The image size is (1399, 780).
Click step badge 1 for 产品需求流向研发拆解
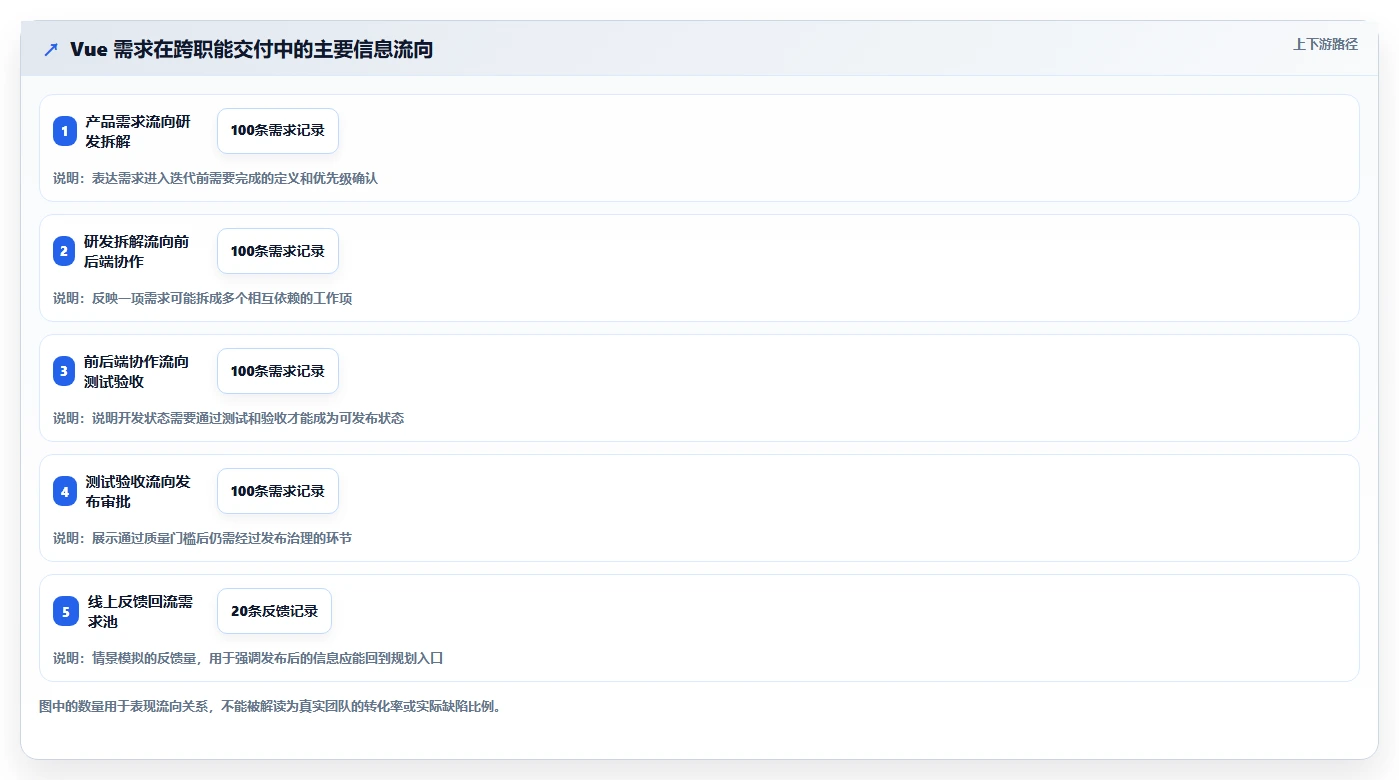tap(65, 131)
